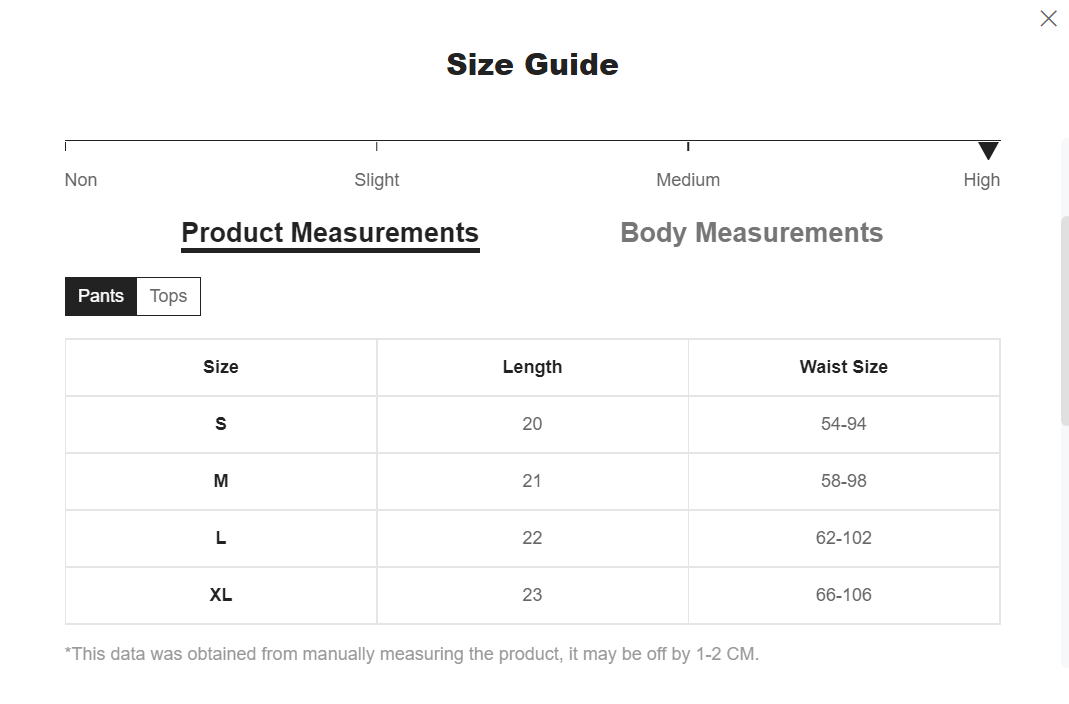Select the L size row label
The width and height of the screenshot is (1069, 704).
(x=221, y=538)
